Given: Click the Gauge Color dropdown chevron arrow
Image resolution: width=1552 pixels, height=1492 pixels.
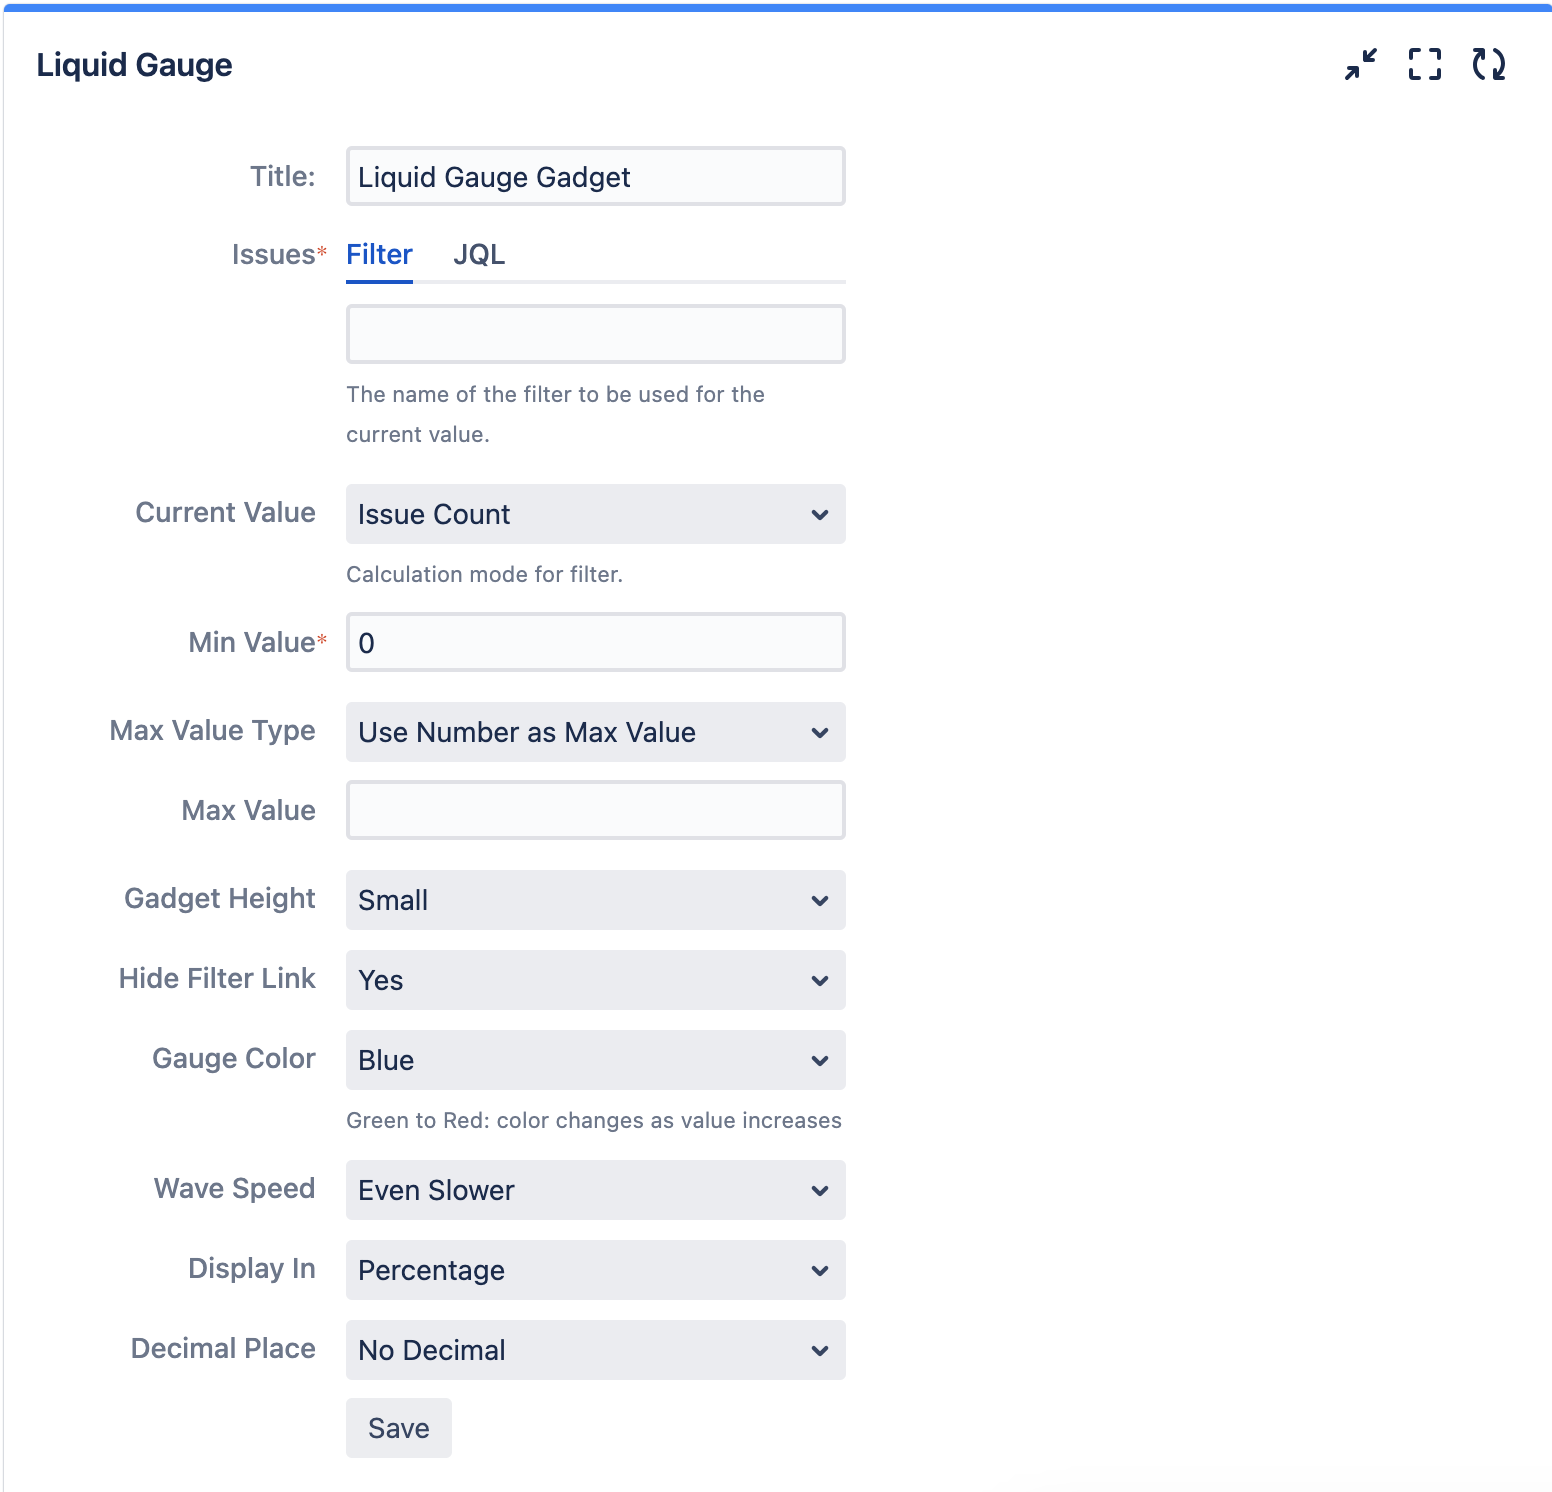Looking at the screenshot, I should pos(820,1061).
